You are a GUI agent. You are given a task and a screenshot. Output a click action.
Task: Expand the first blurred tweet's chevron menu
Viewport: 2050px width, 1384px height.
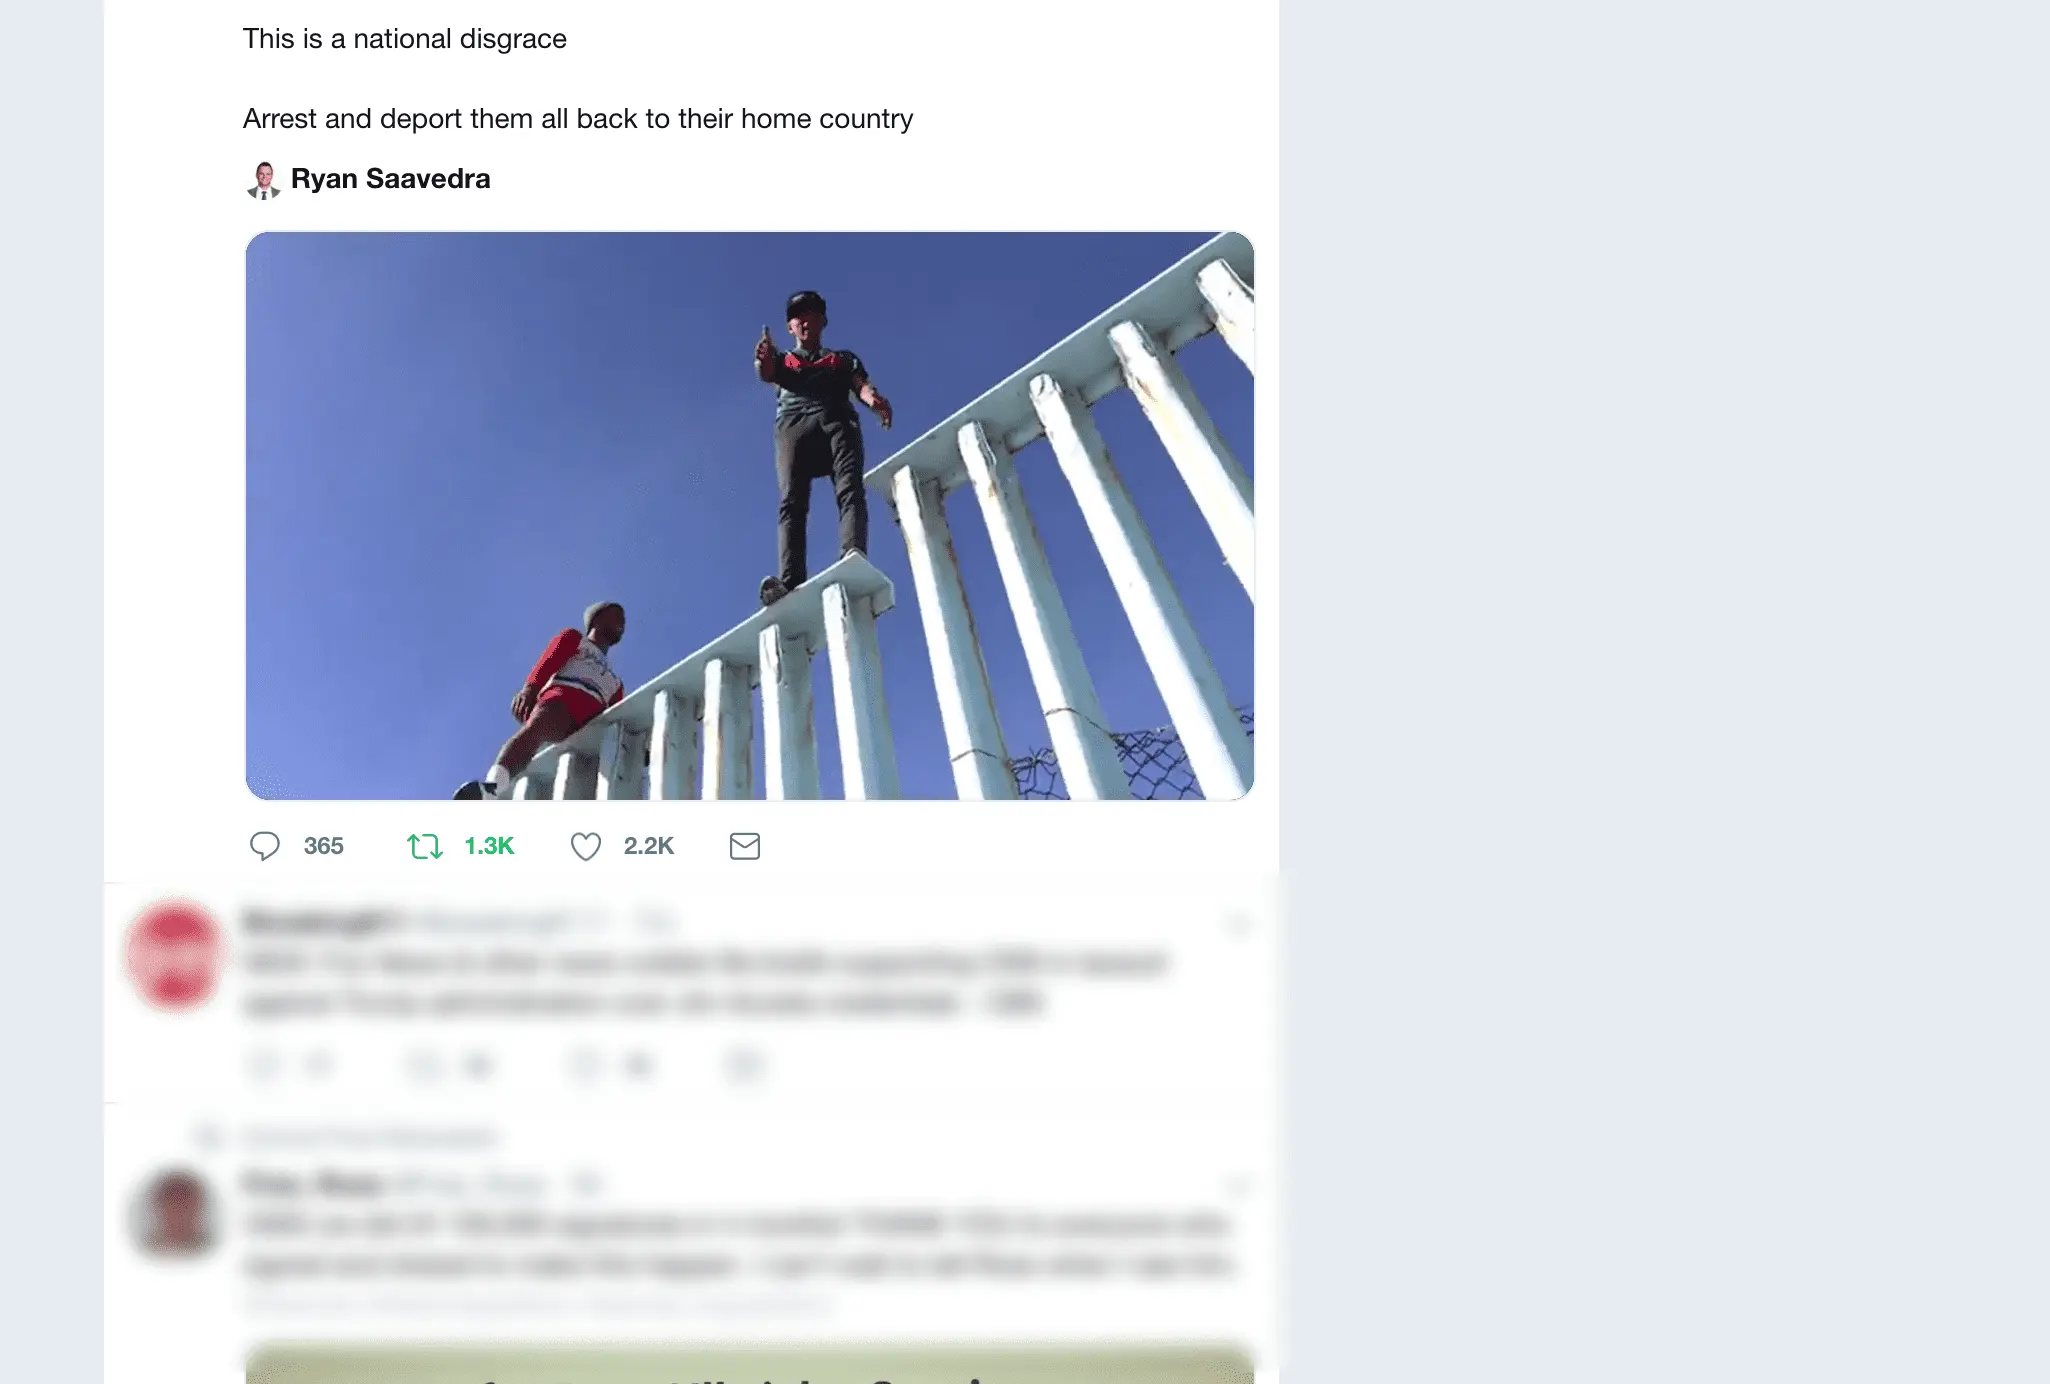pos(1238,924)
